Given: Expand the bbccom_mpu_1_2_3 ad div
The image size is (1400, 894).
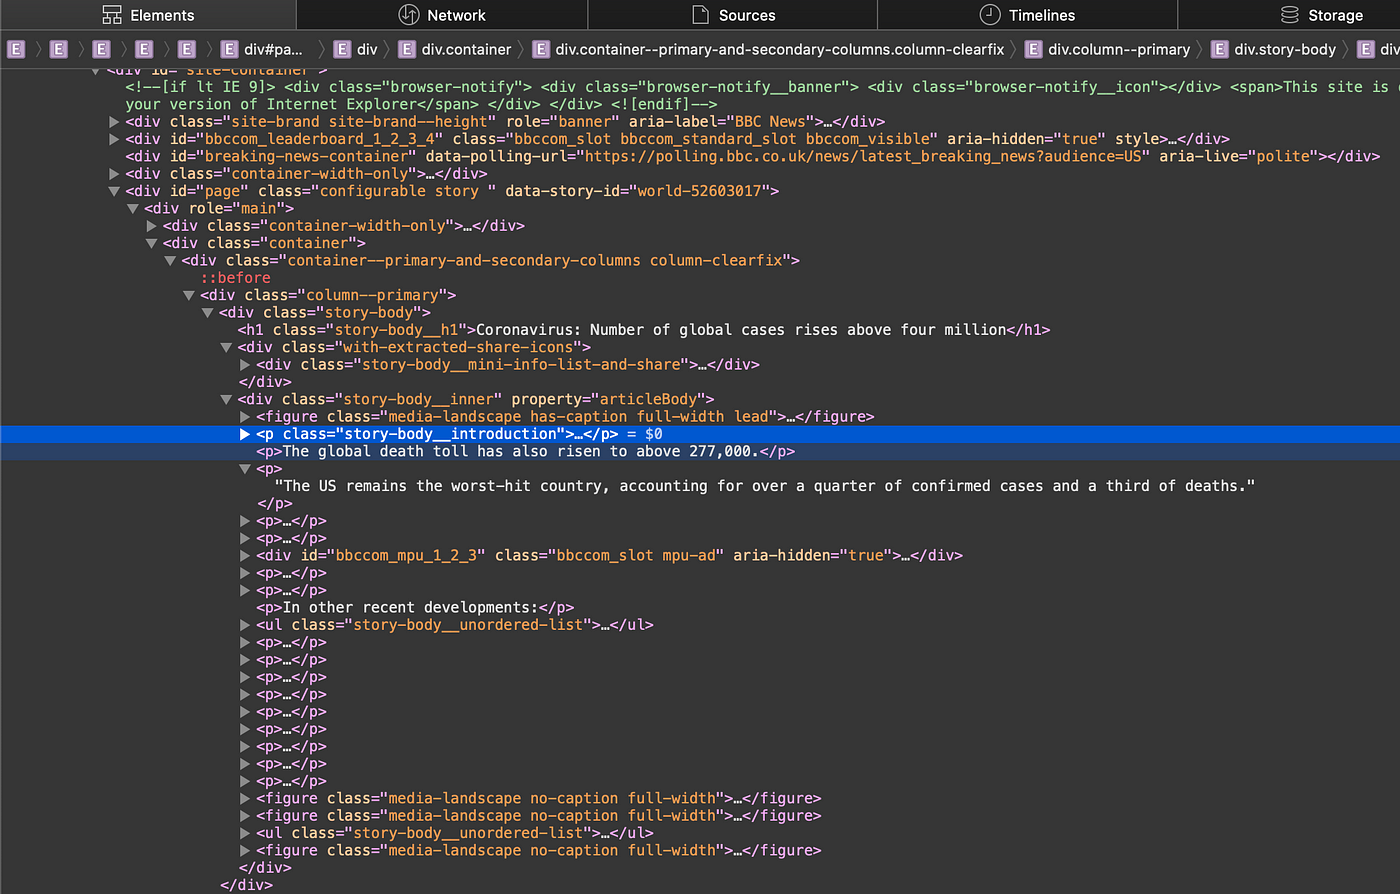Looking at the screenshot, I should 245,555.
